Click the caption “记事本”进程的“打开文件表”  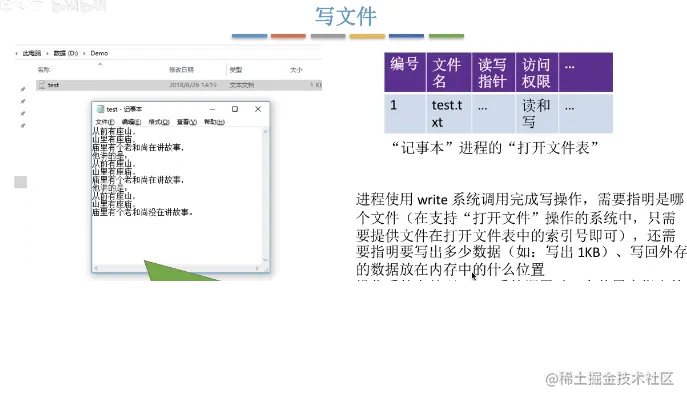click(x=495, y=148)
